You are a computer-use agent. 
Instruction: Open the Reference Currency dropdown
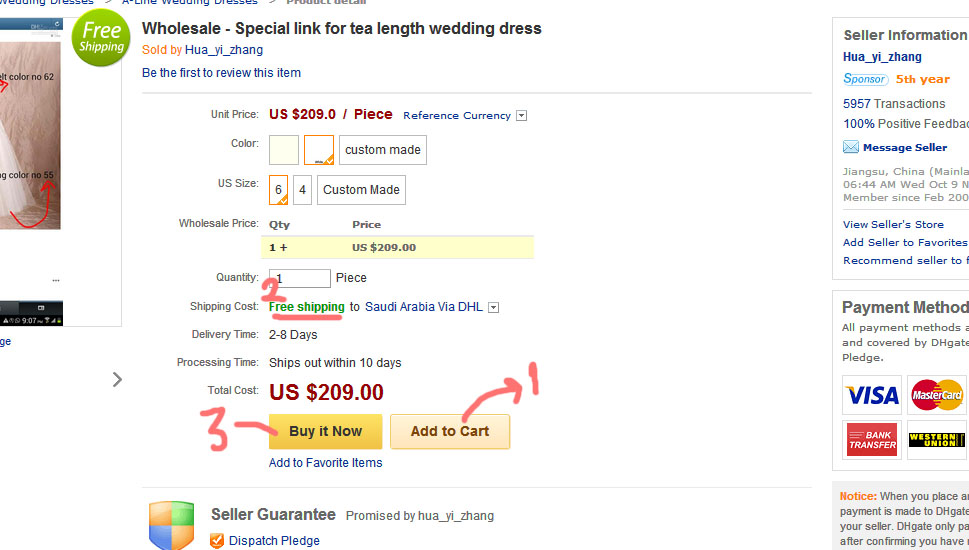(521, 116)
